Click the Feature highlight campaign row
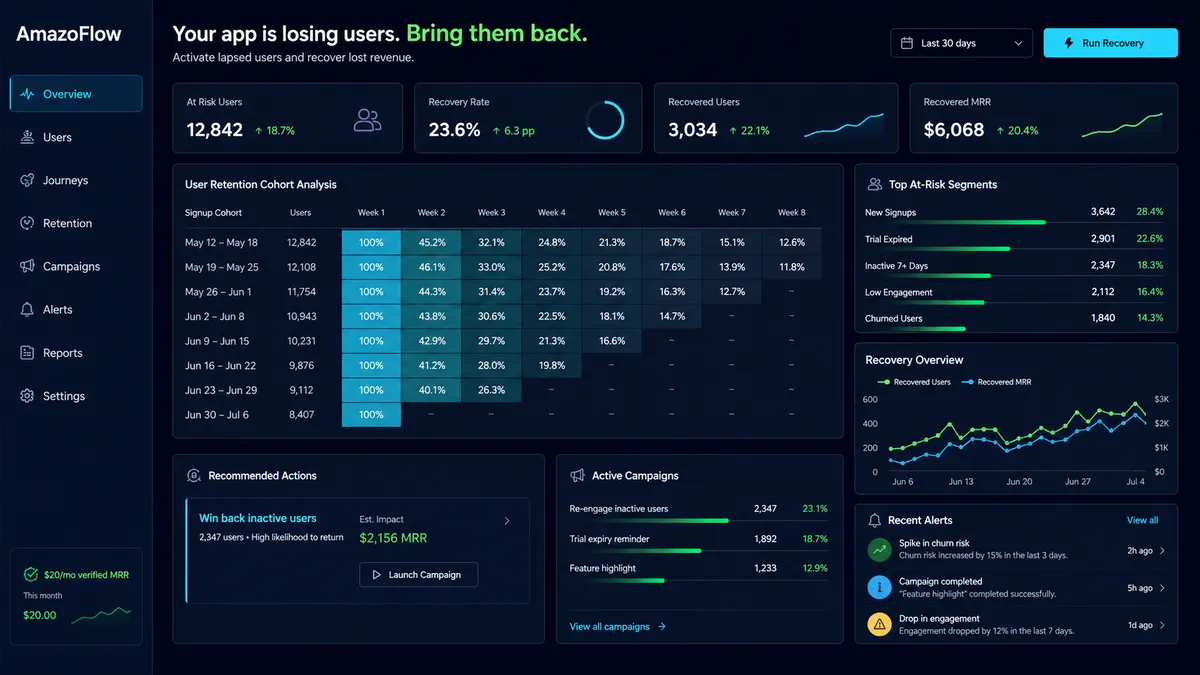1200x675 pixels. pos(699,571)
